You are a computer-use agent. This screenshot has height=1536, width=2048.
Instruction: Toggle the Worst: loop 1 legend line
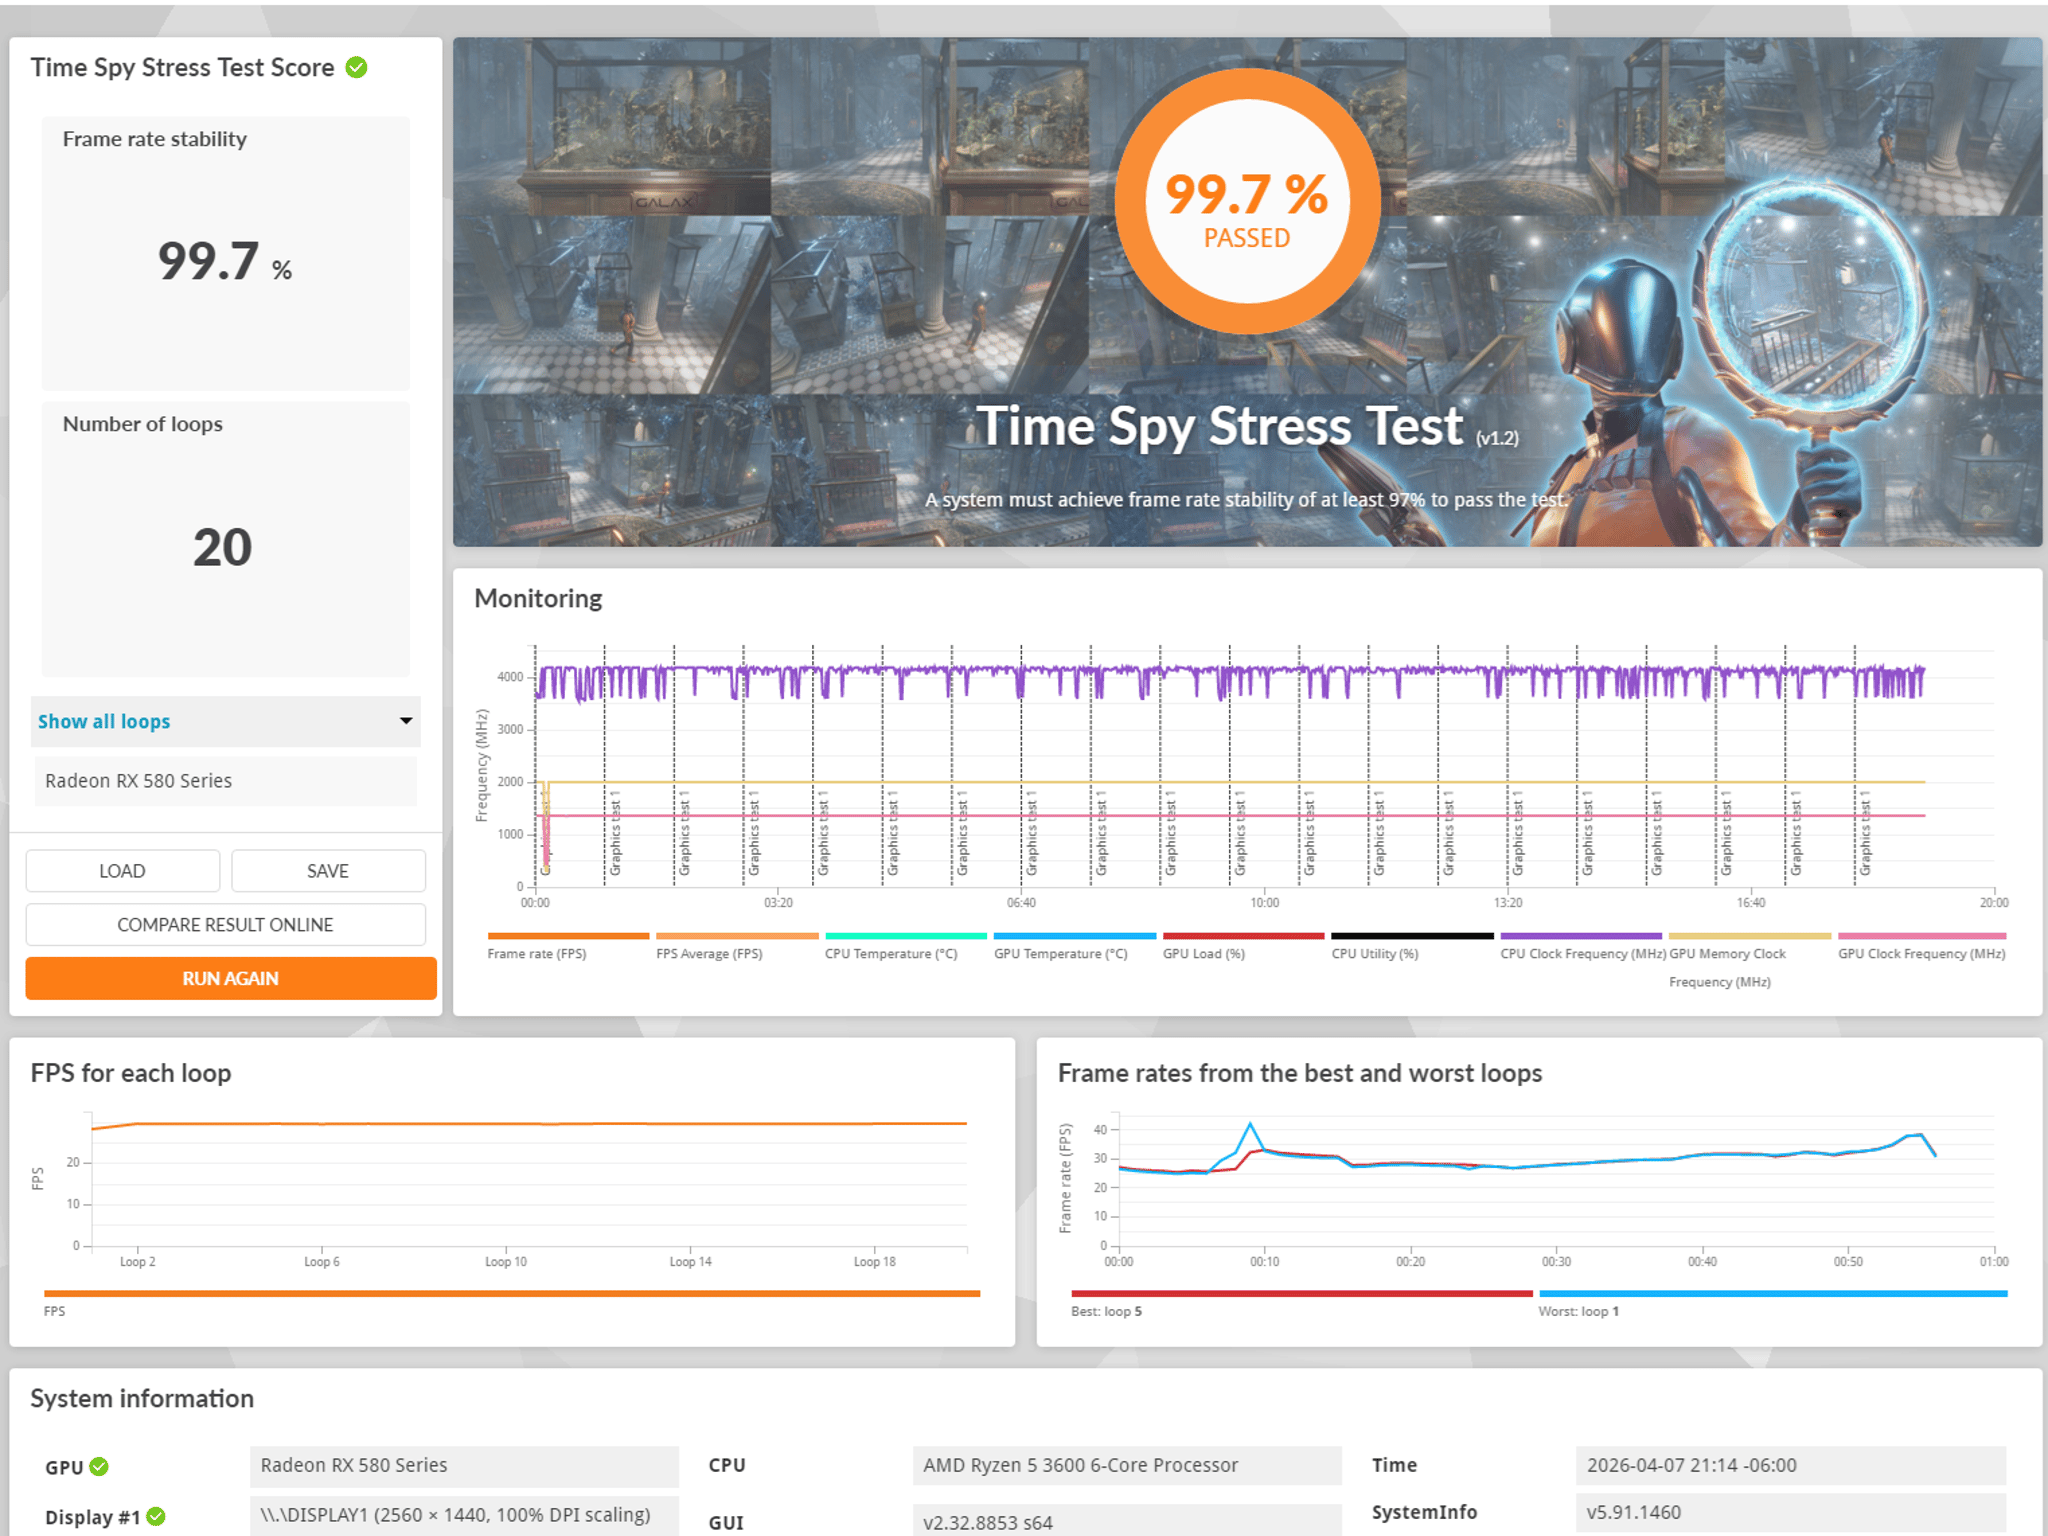[x=1772, y=1302]
